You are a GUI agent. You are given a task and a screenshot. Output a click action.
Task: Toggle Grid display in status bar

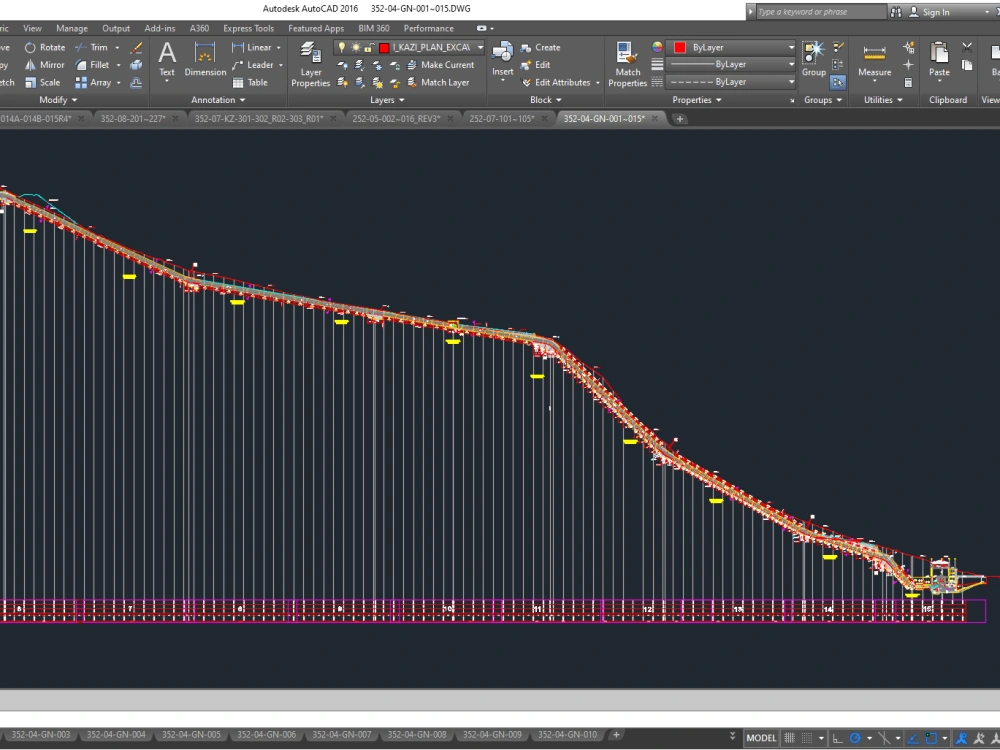point(789,737)
